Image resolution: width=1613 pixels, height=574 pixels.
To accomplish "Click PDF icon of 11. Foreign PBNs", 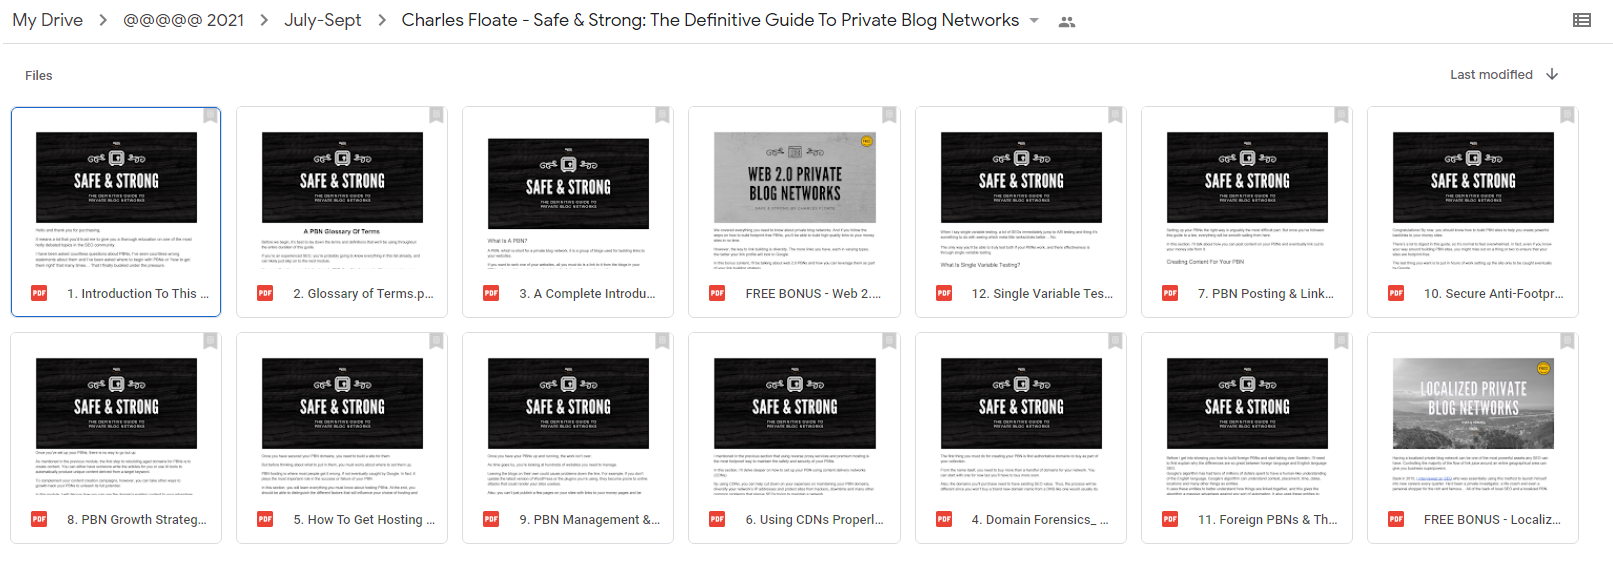I will 1170,519.
